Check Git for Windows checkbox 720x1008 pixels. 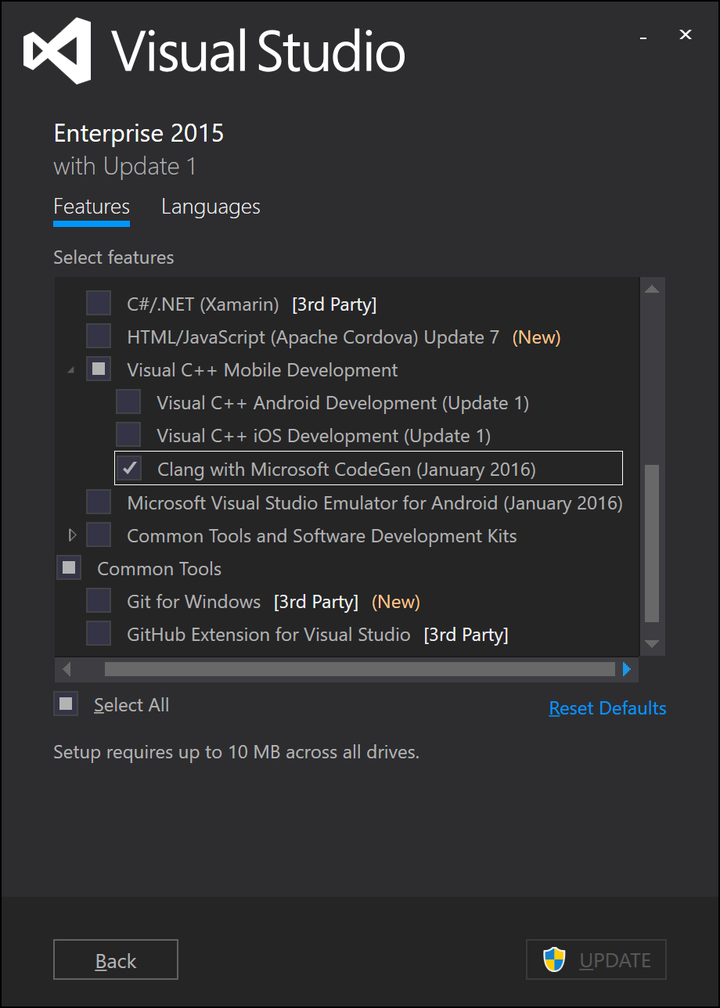[98, 601]
